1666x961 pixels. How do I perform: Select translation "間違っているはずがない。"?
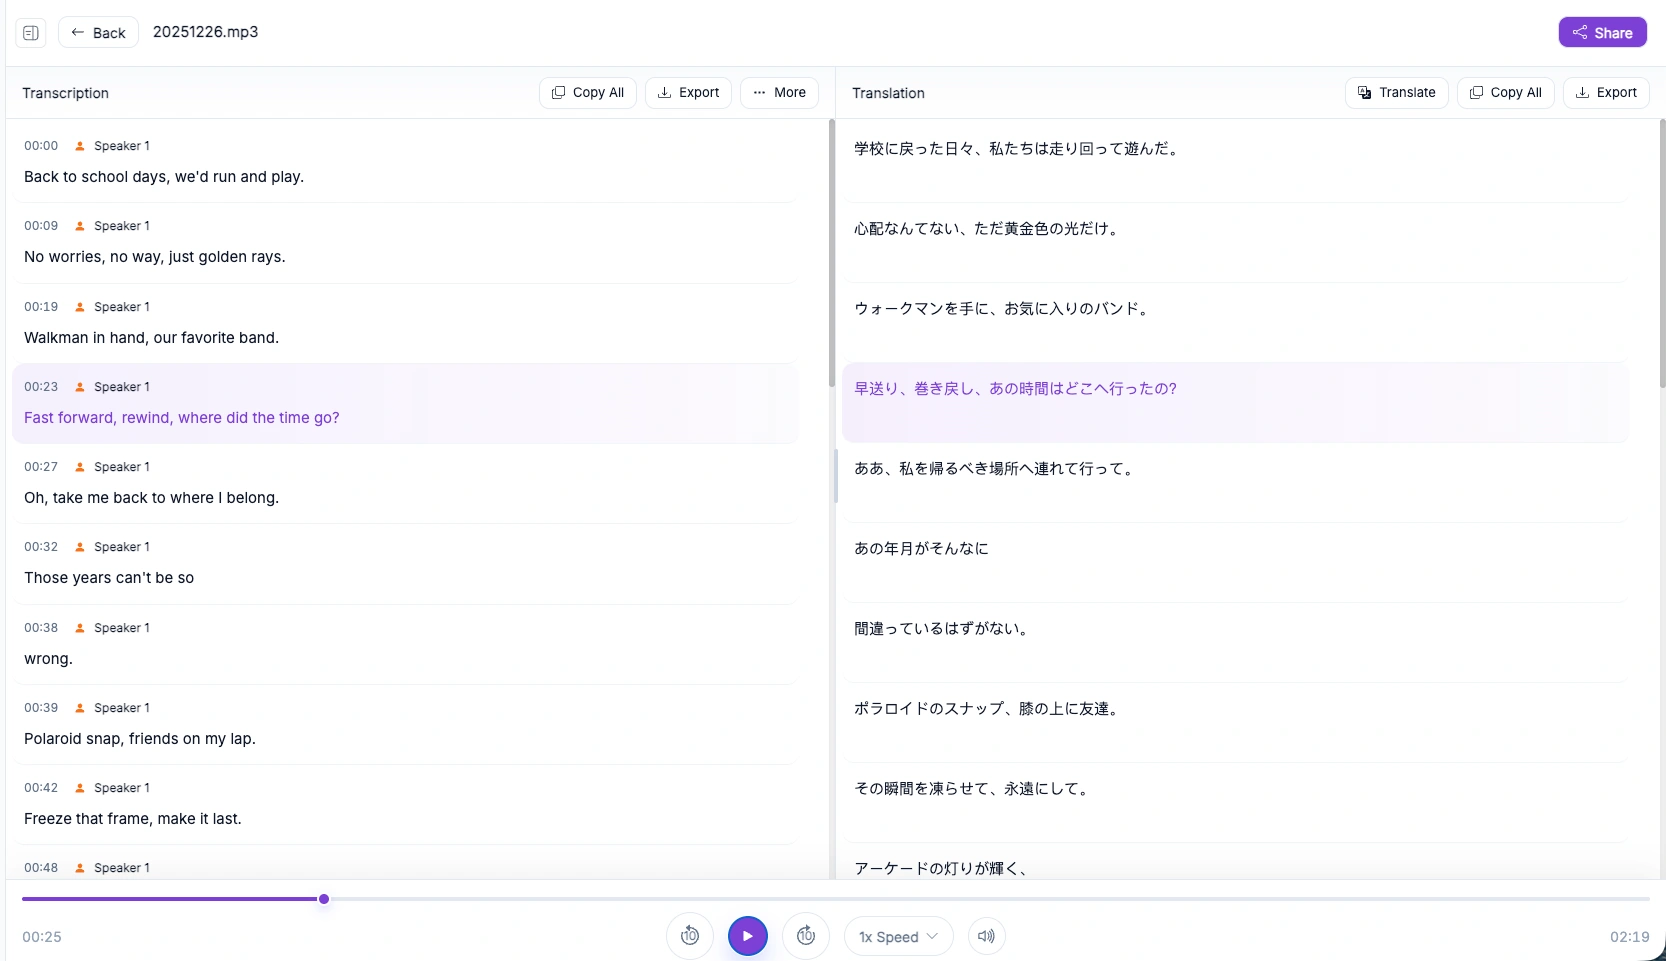944,629
